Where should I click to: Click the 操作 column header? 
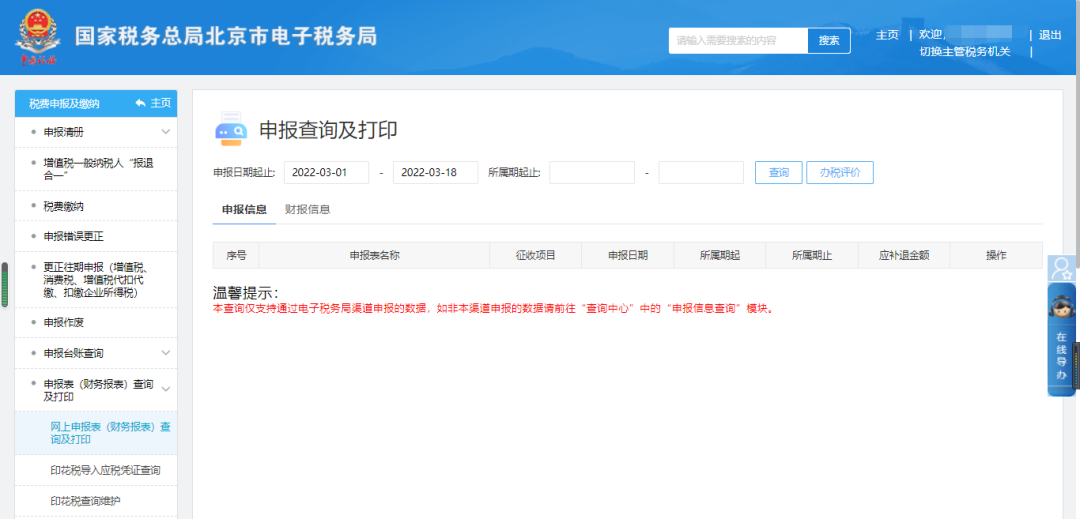(996, 255)
